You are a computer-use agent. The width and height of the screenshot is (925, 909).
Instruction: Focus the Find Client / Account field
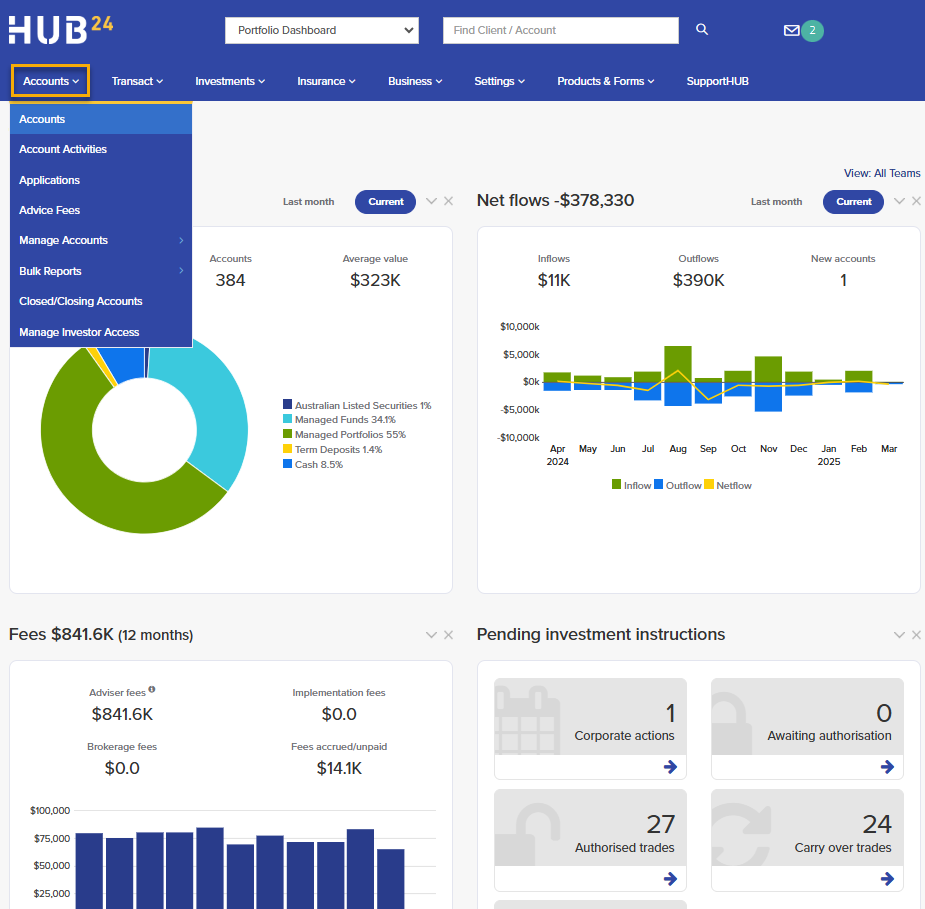[560, 30]
